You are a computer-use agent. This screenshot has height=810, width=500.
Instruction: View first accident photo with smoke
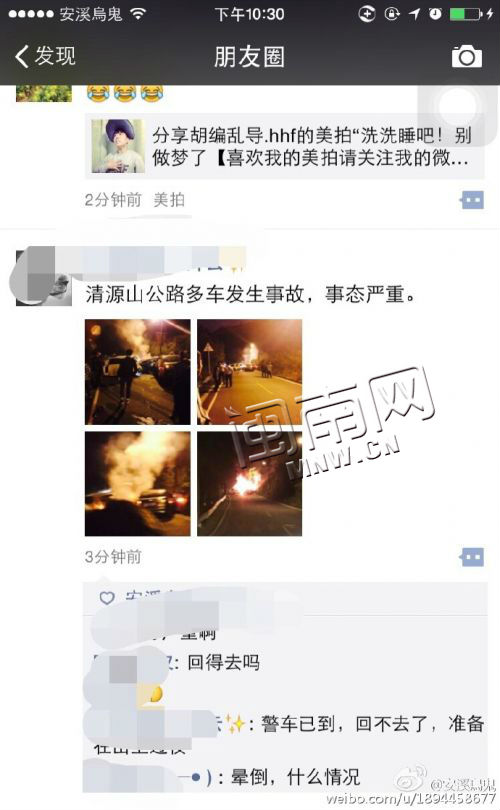137,372
